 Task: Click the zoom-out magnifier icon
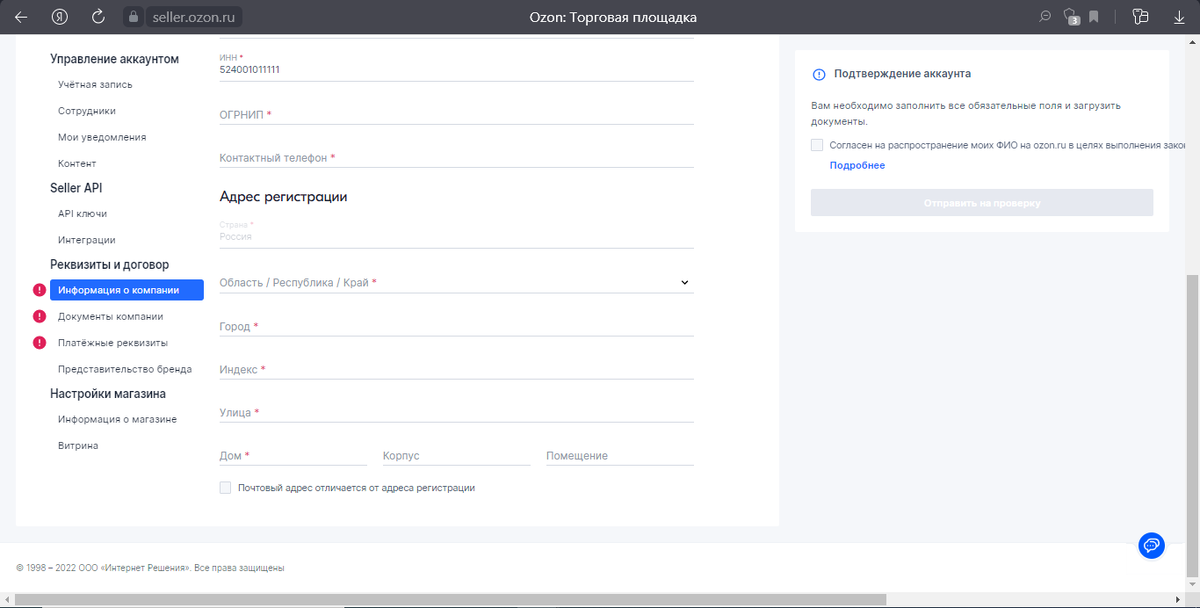click(x=1046, y=16)
